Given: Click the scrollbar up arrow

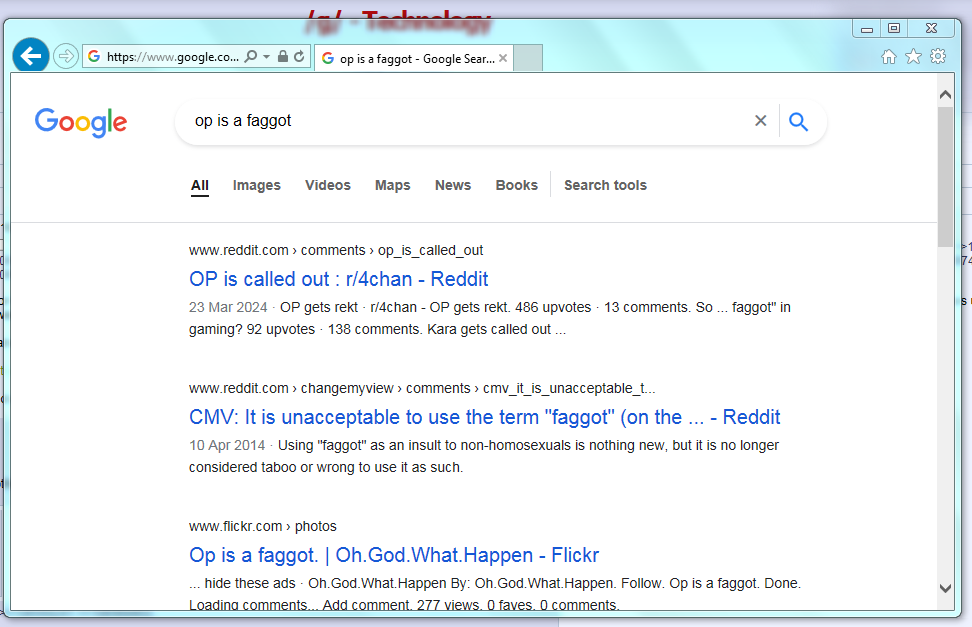Looking at the screenshot, I should tap(945, 94).
